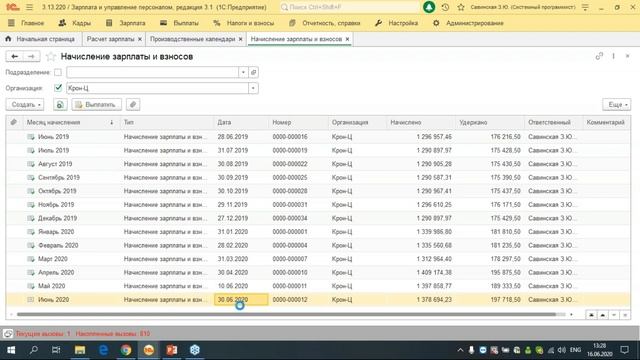Open Windows Start menu

[11, 350]
